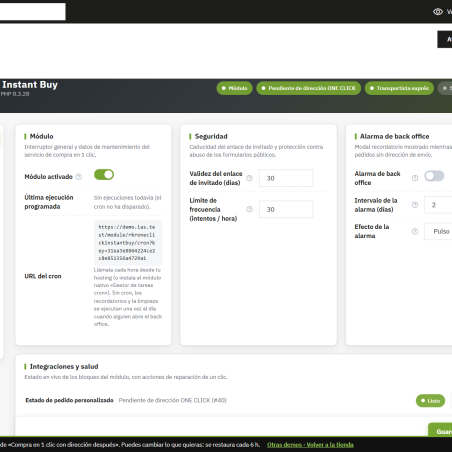Click Pendiente de dirección ONE CLICK status pill

coord(309,88)
